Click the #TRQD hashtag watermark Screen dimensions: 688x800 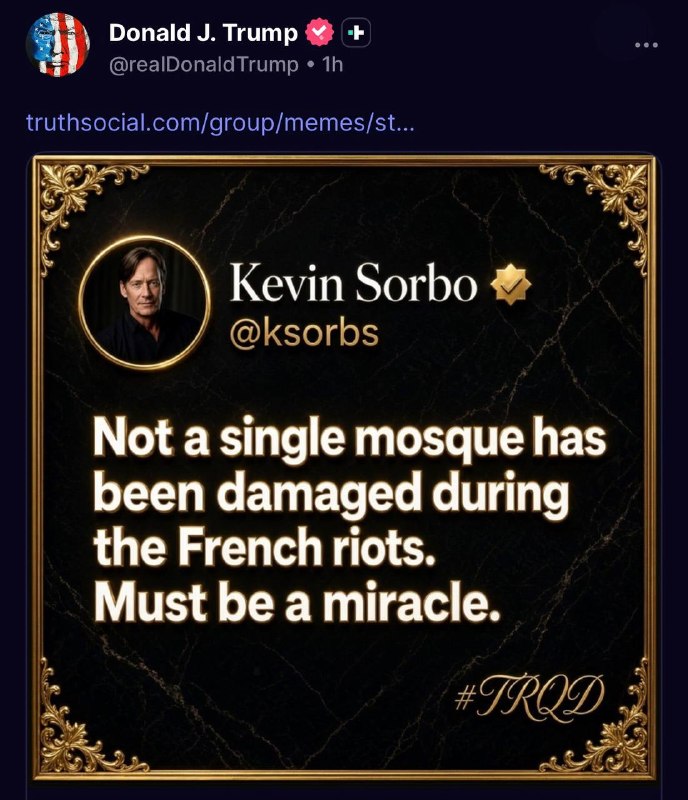(x=529, y=696)
